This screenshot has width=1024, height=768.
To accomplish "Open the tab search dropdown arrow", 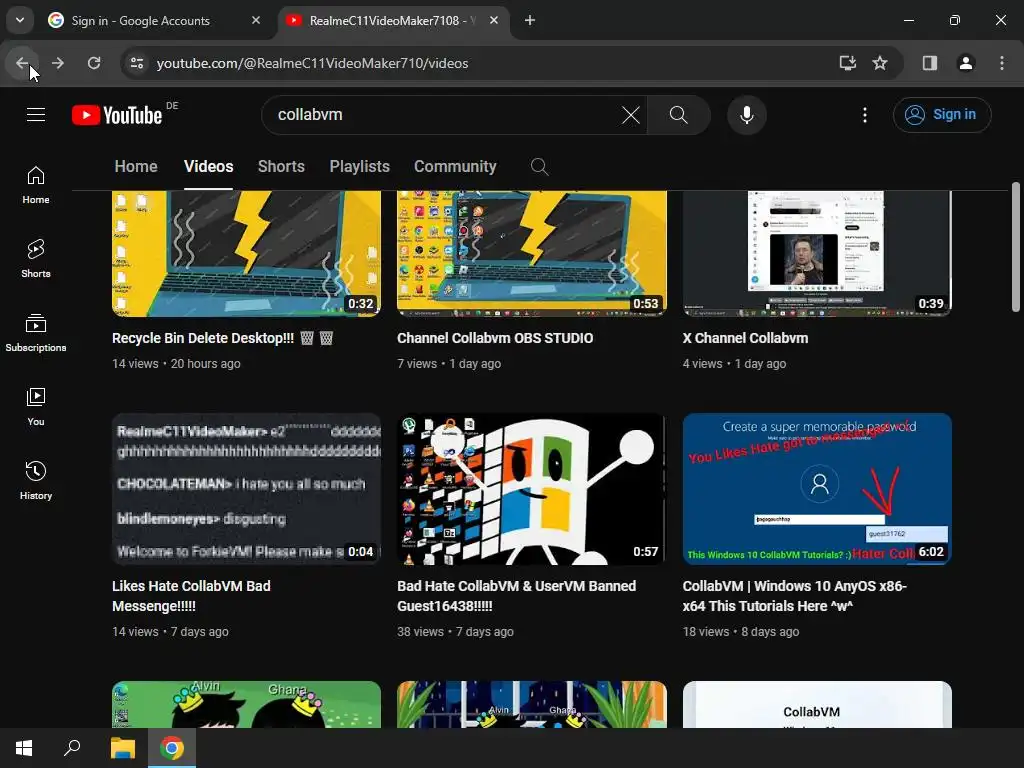I will (20, 20).
